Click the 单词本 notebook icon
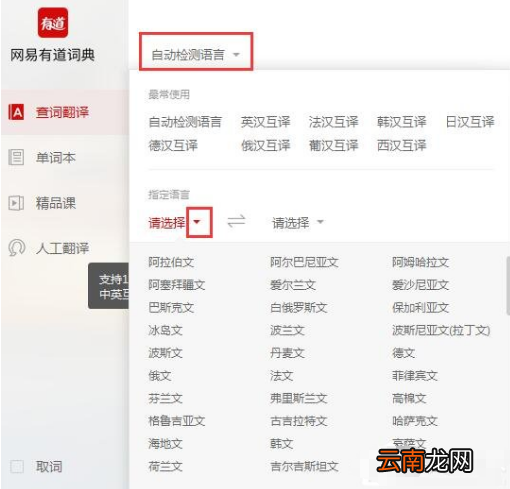This screenshot has width=510, height=489. tap(16, 157)
